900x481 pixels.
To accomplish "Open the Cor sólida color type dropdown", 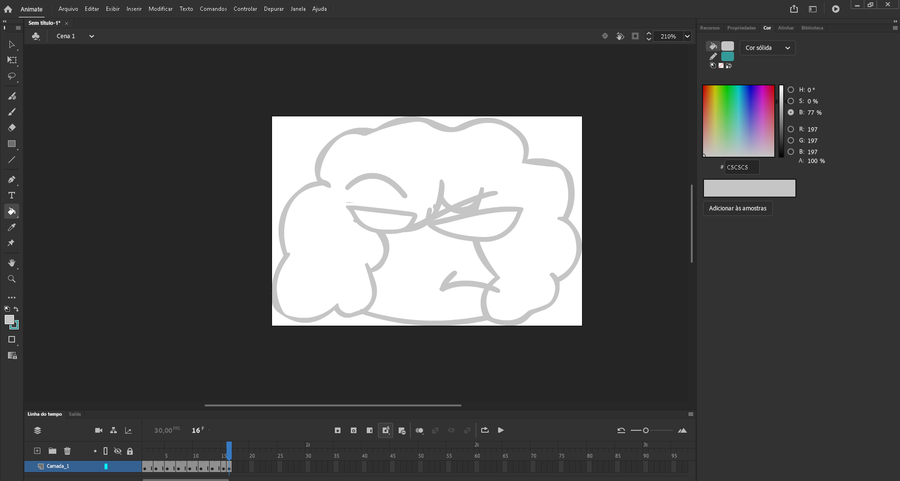I will (767, 48).
